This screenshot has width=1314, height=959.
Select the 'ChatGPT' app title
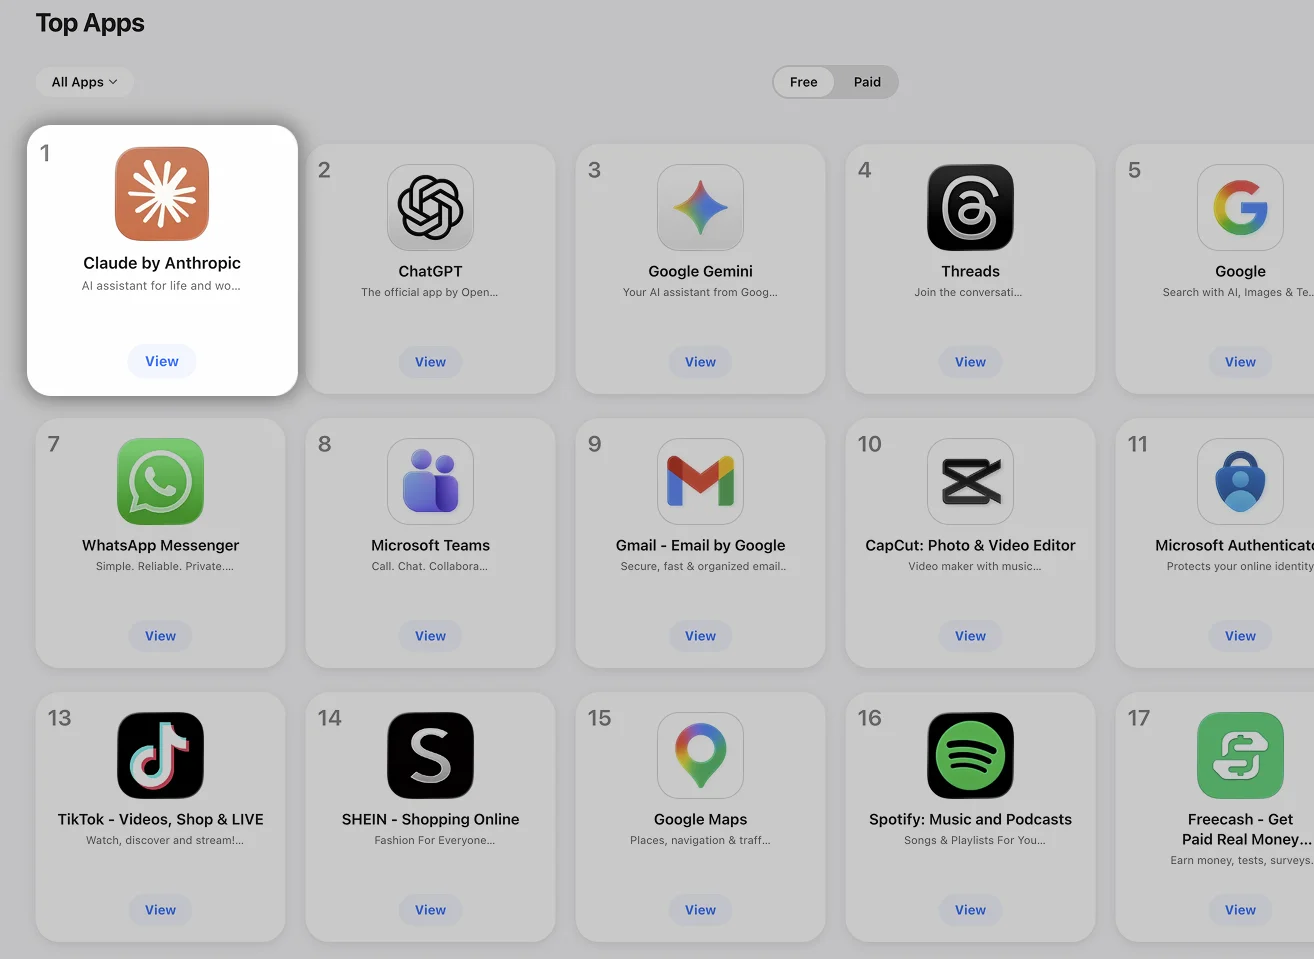click(430, 271)
